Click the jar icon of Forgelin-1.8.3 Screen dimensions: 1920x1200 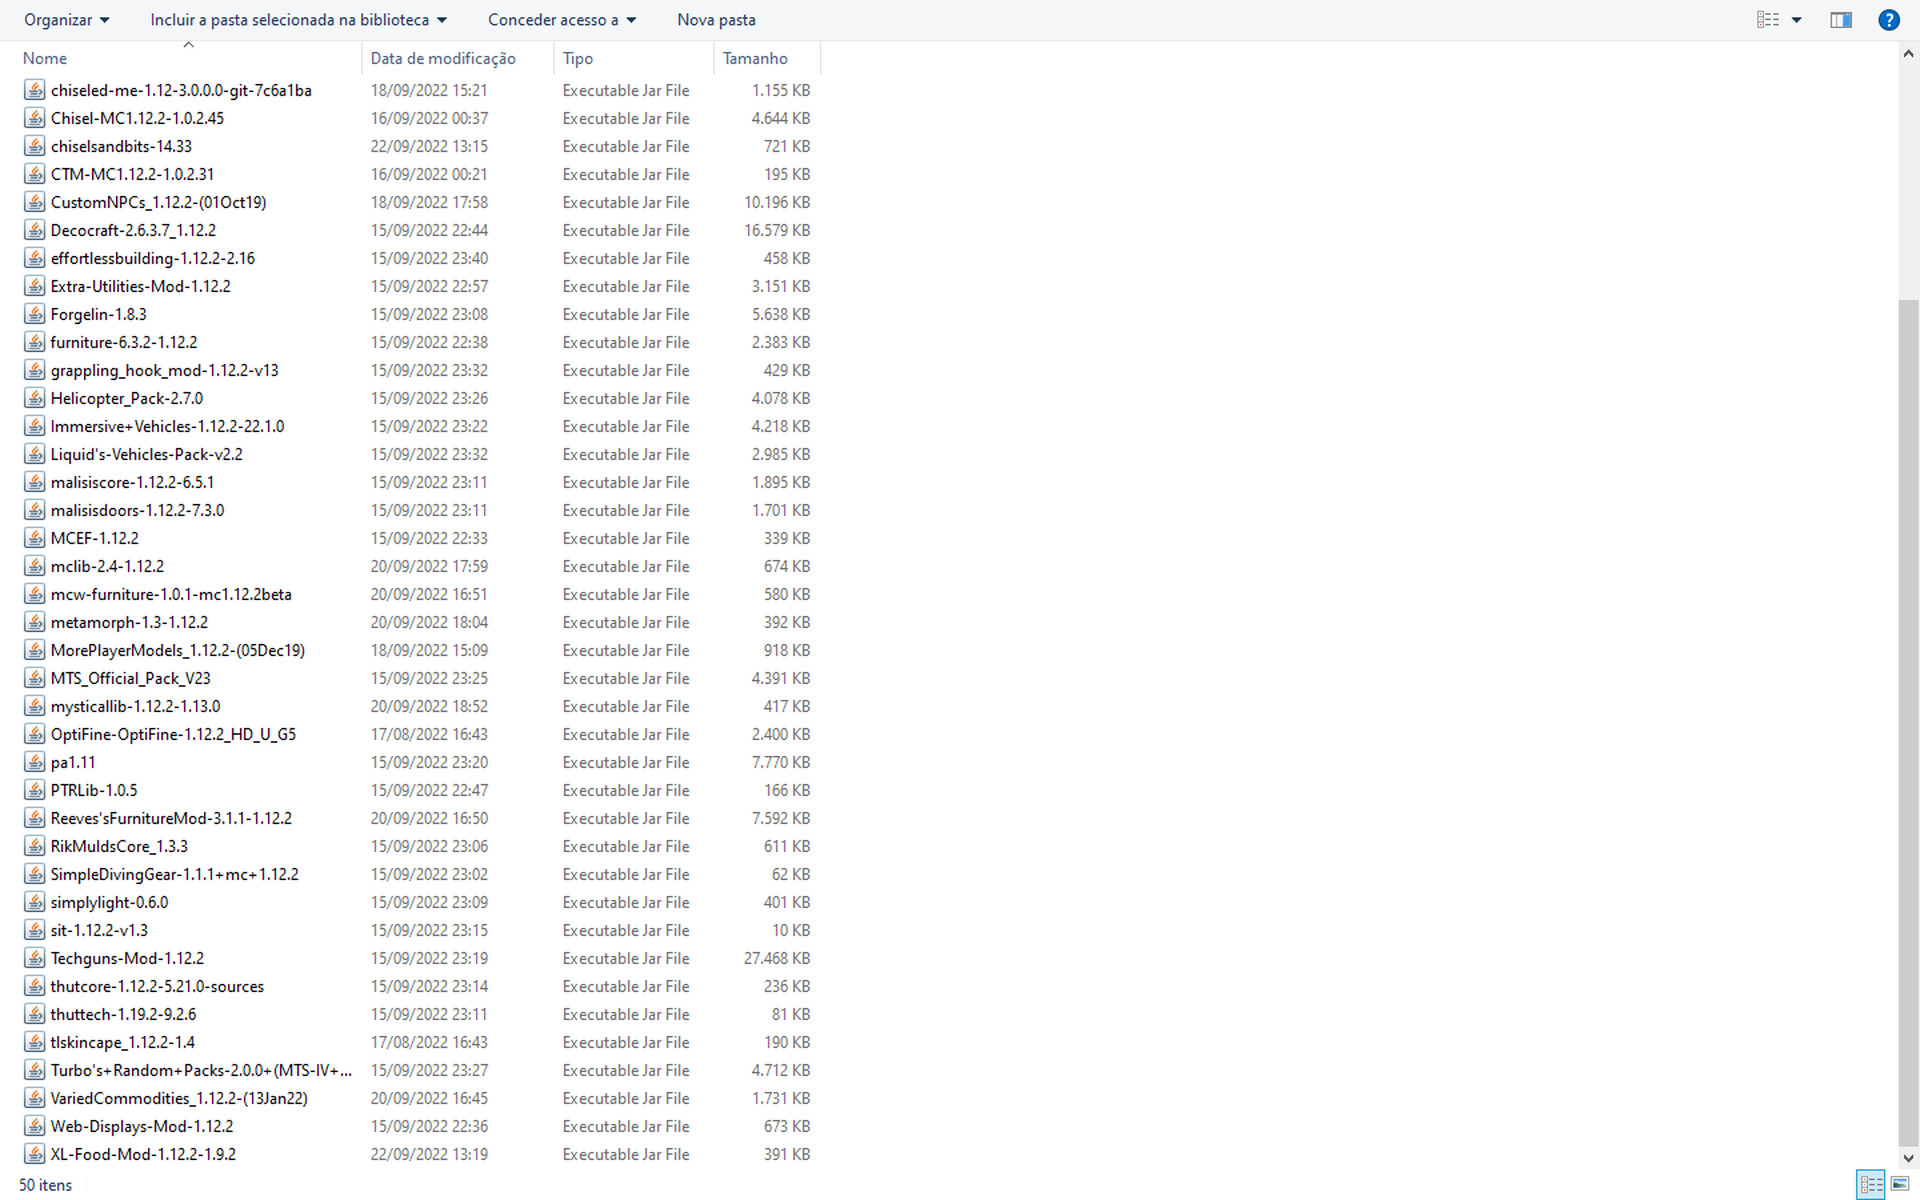click(x=35, y=314)
